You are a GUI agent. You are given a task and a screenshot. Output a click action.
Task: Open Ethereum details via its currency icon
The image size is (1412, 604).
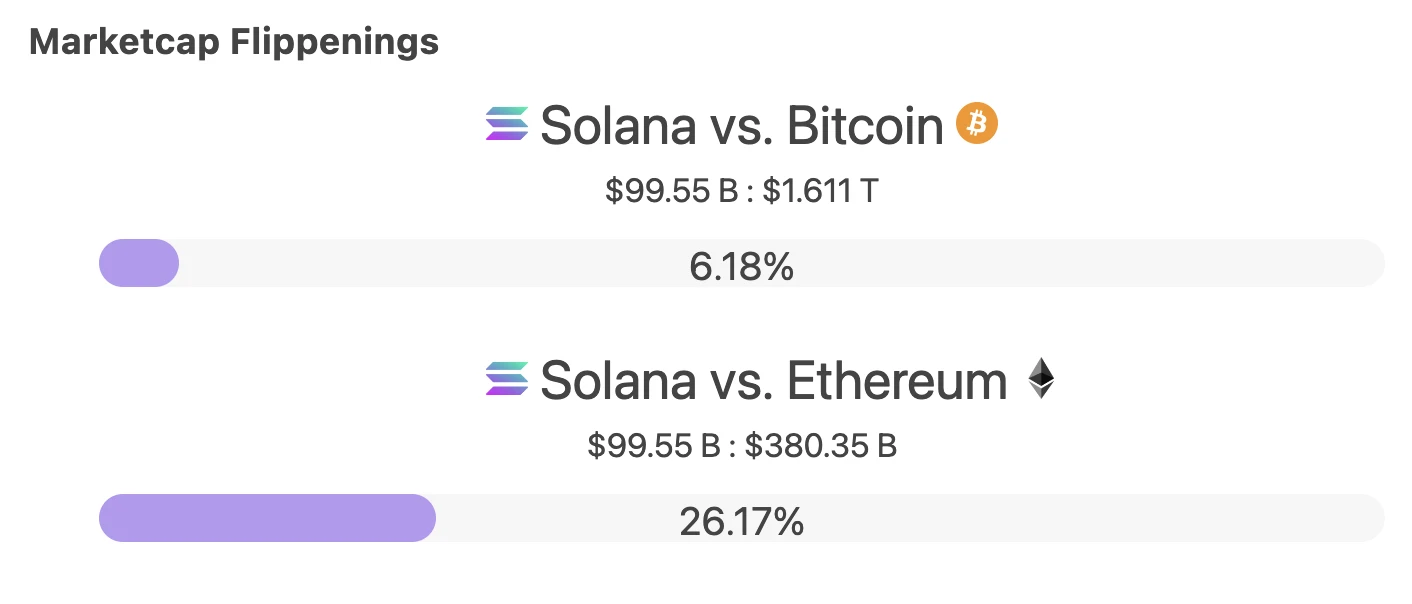(x=1040, y=378)
